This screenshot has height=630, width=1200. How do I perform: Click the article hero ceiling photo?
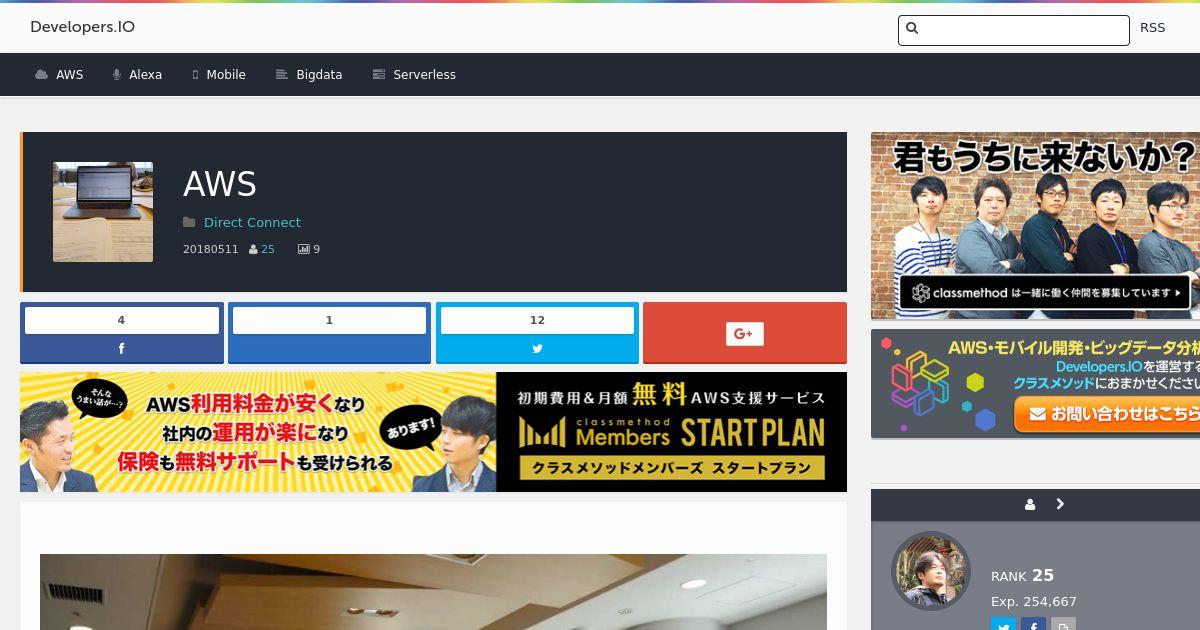(433, 592)
